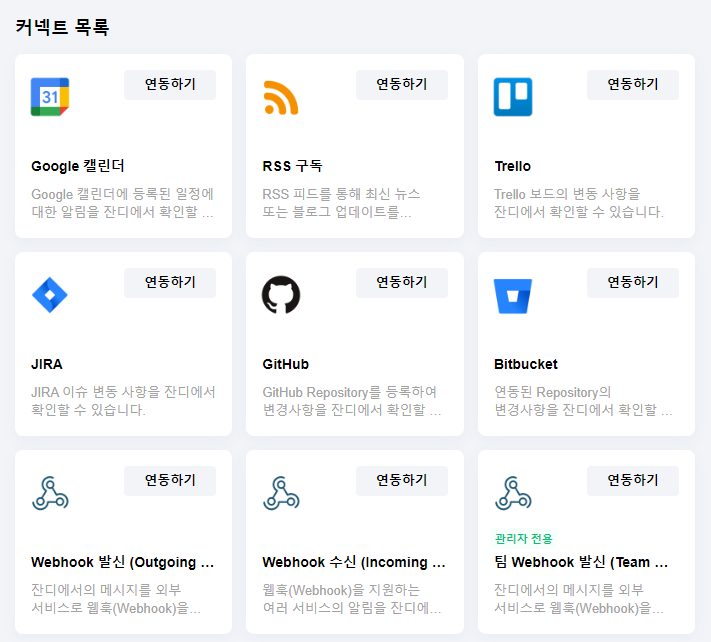Click 연동하기 on the RSS 구독 card
The height and width of the screenshot is (642, 711).
402,85
